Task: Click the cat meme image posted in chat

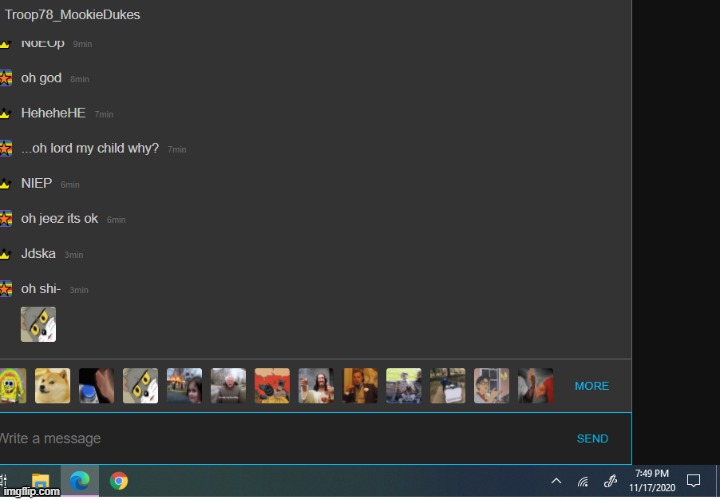Action: pyautogui.click(x=38, y=324)
